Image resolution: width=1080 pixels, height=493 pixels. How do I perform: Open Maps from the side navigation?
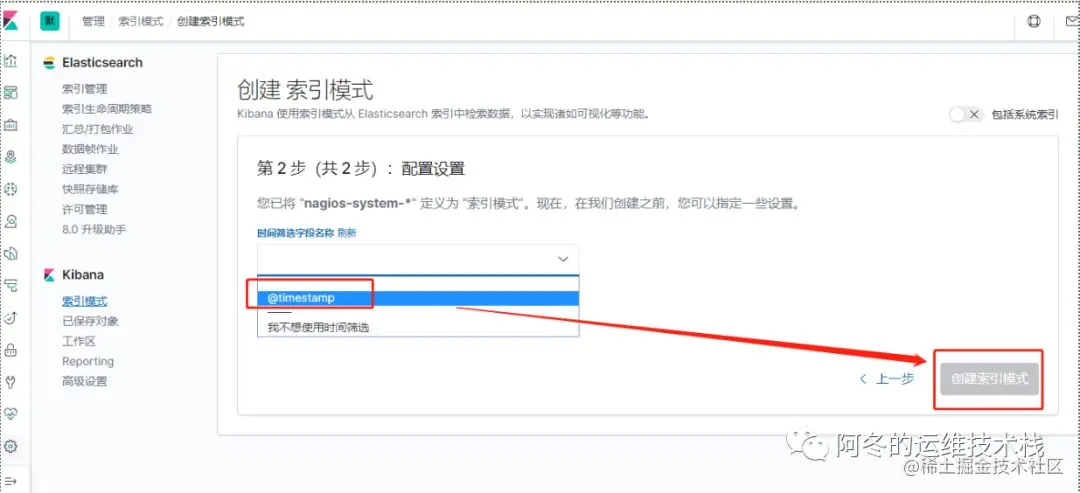(x=10, y=157)
